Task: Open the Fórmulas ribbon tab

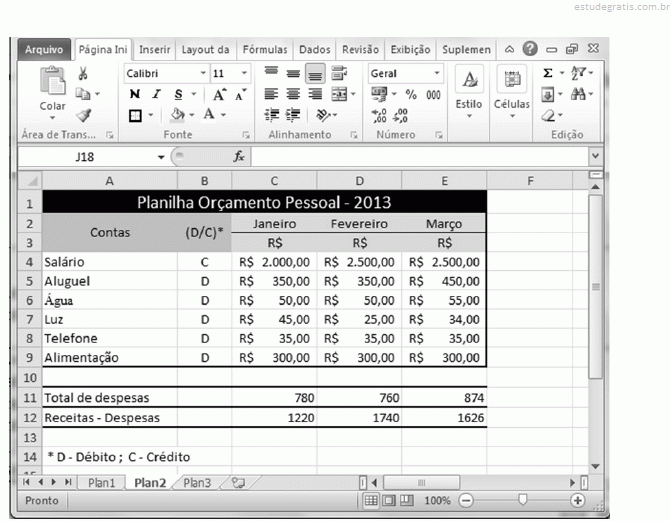Action: point(265,49)
